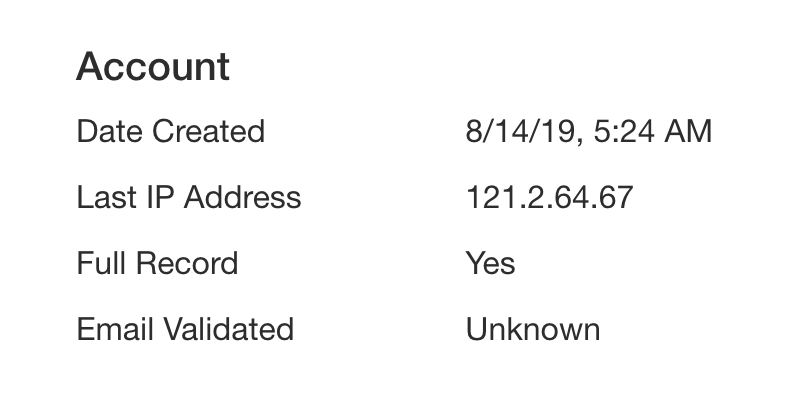Select the Email Validated label

(x=185, y=329)
